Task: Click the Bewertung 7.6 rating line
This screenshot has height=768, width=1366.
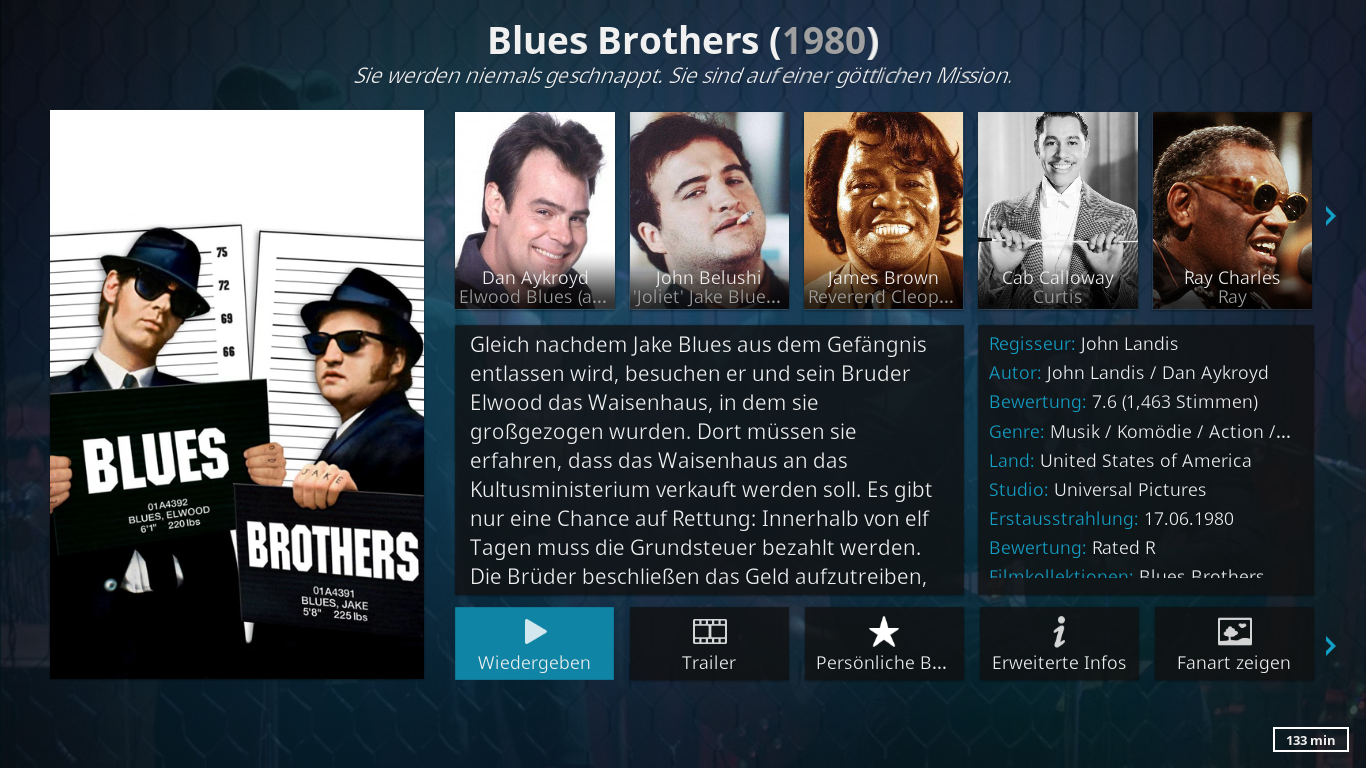Action: coord(1123,402)
